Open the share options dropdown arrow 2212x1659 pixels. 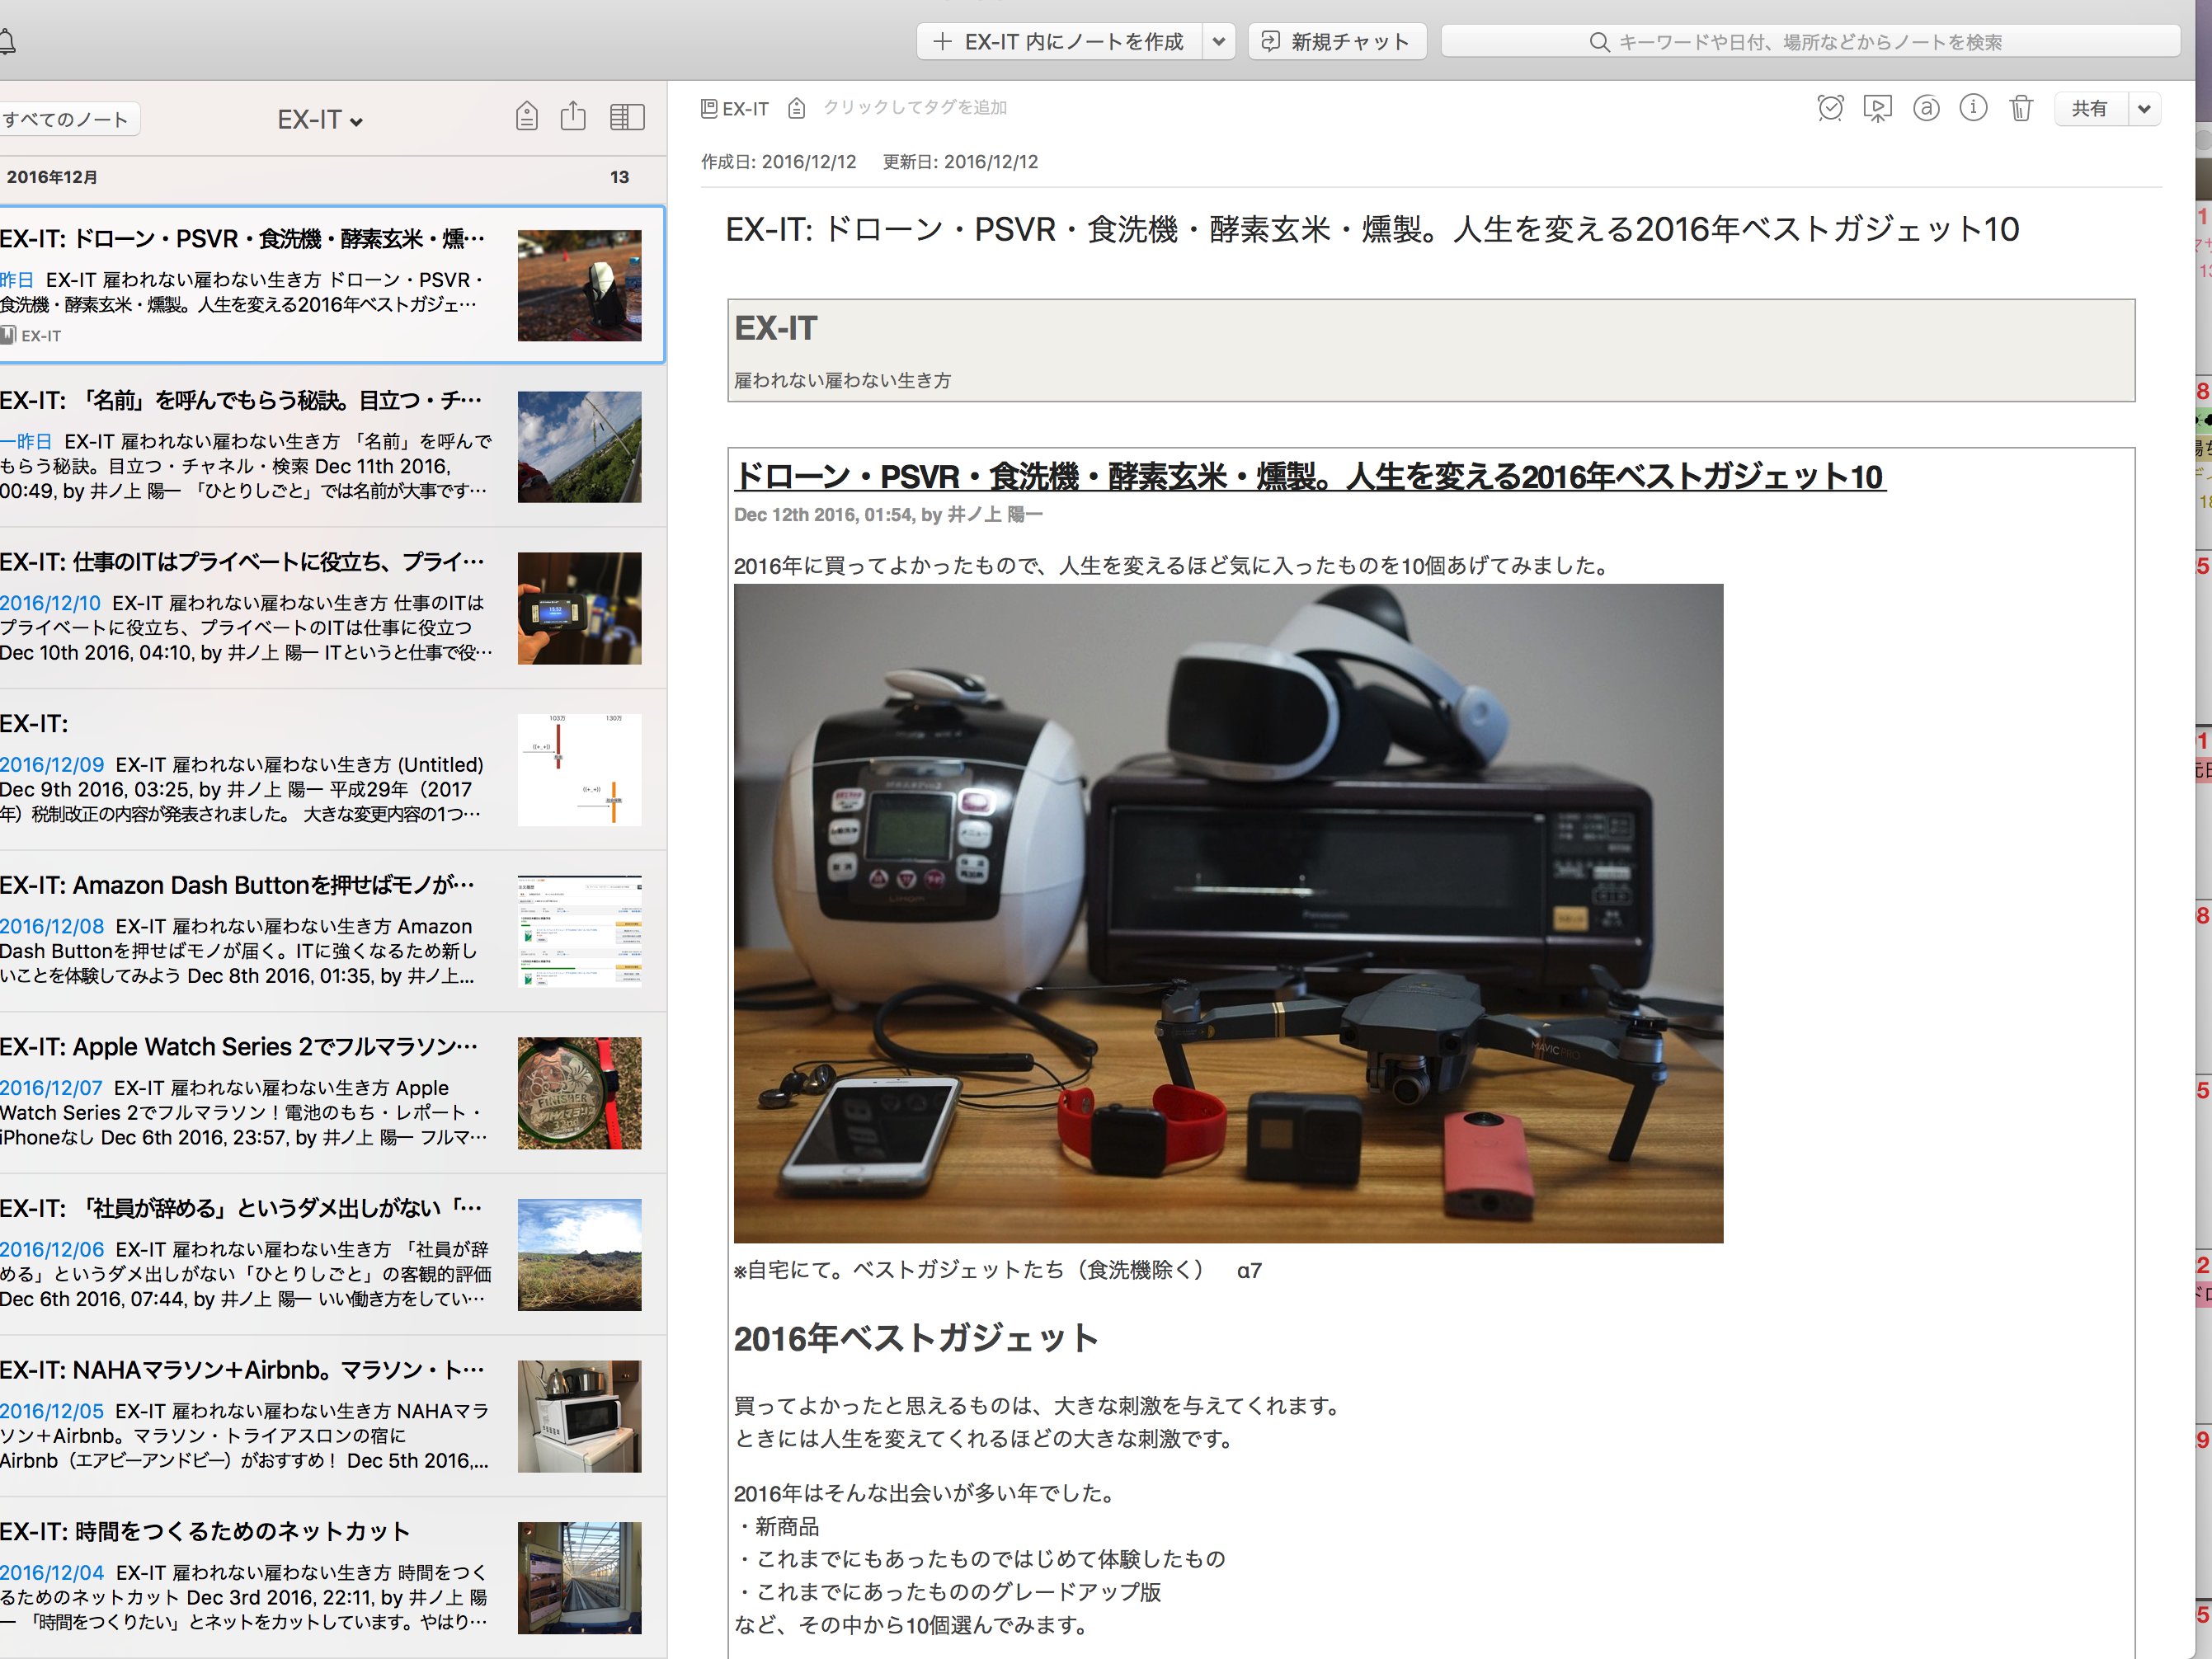click(2145, 109)
